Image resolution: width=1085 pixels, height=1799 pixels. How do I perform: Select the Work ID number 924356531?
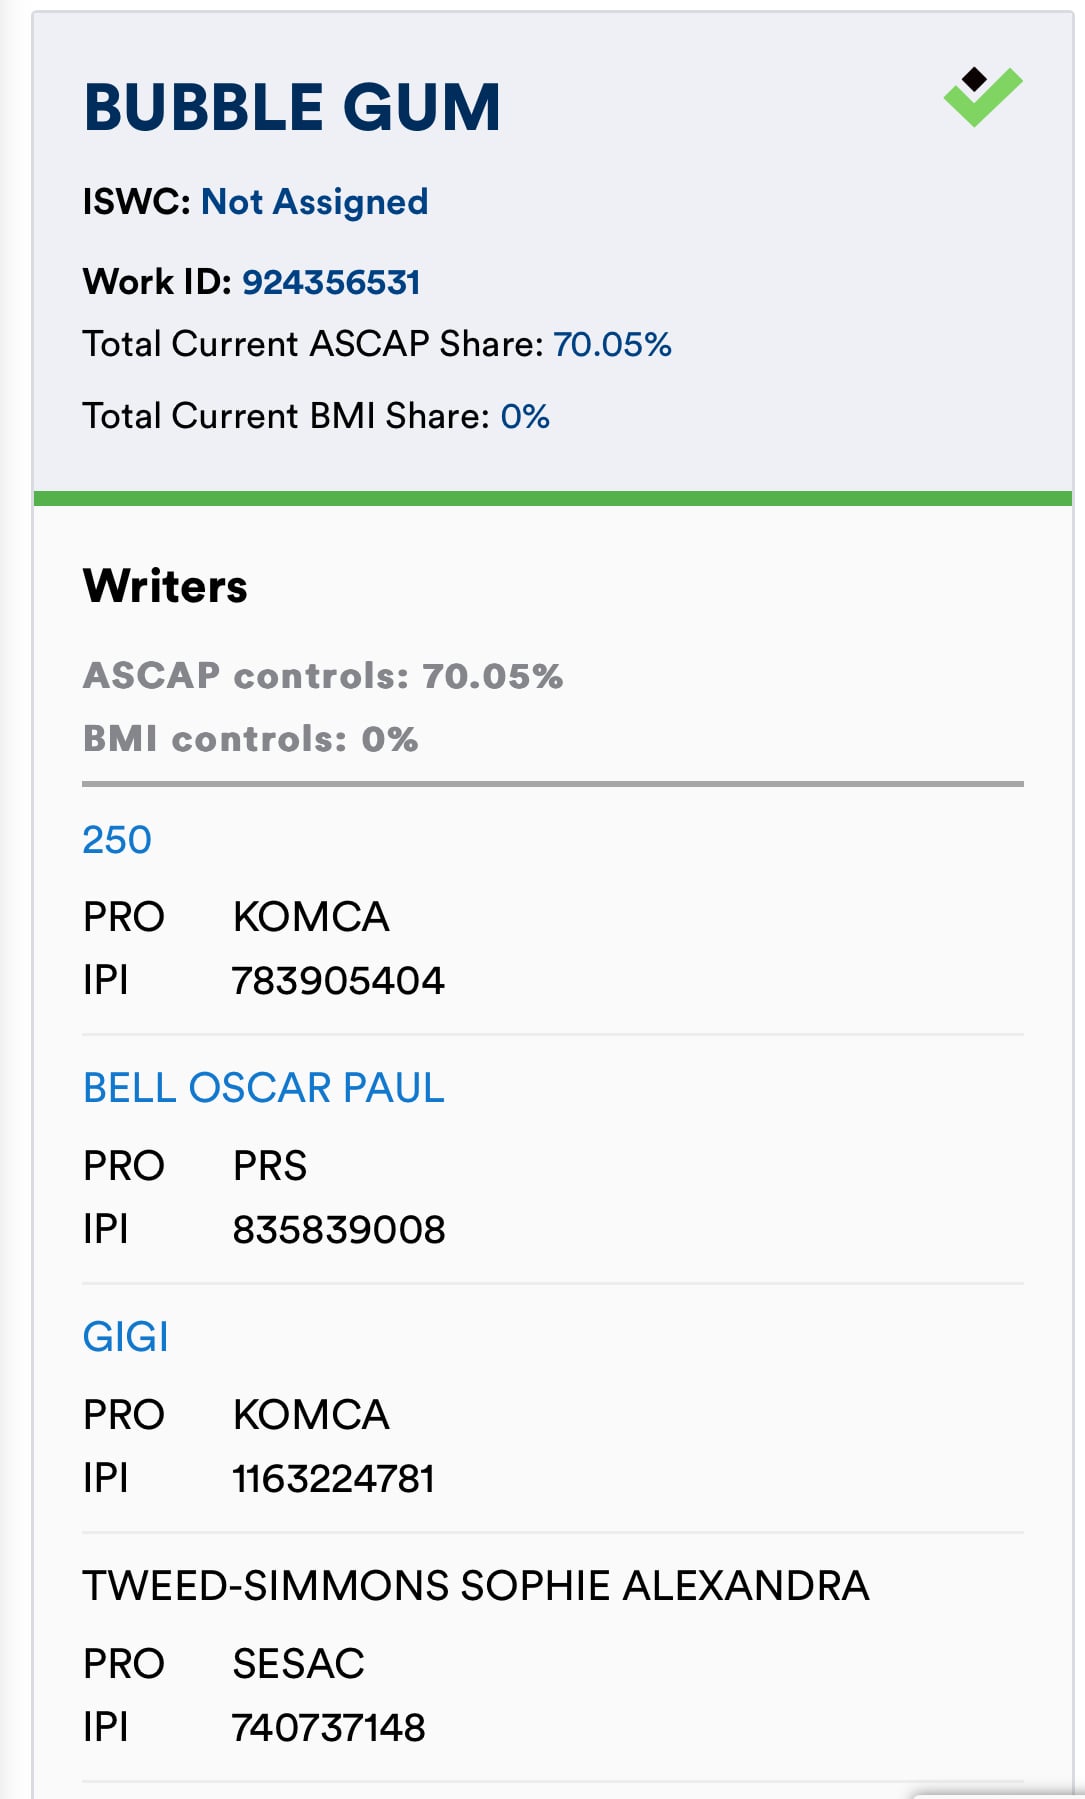(x=331, y=282)
